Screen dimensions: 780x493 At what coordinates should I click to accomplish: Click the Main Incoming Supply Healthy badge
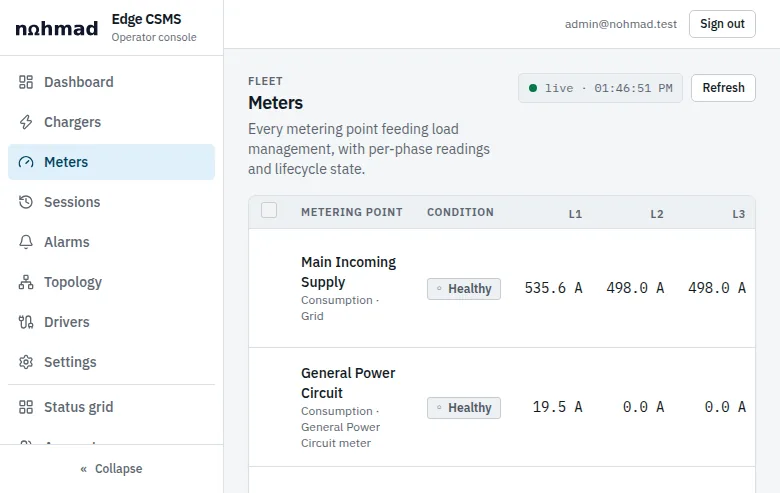pos(464,289)
